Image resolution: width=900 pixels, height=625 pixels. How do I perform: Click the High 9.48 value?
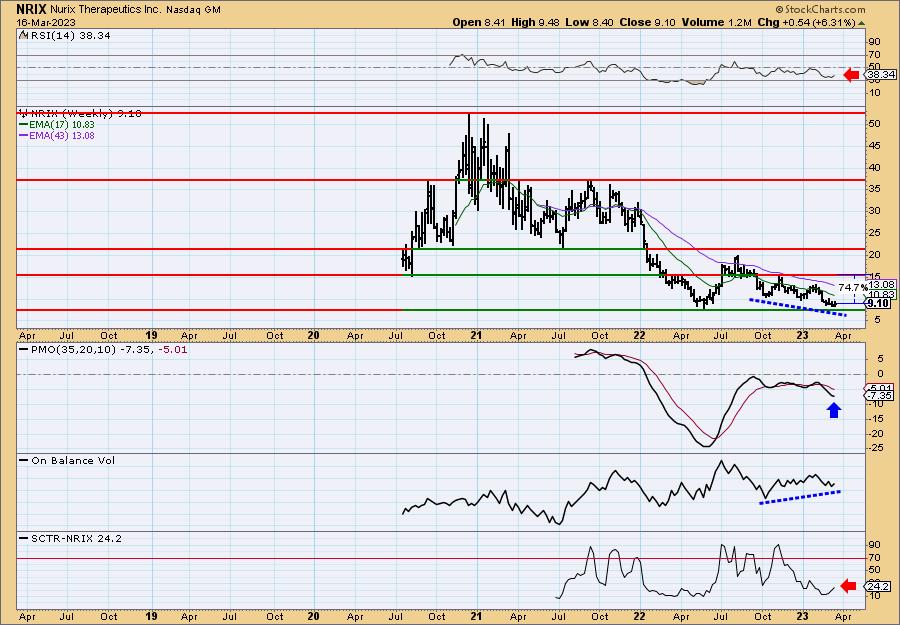click(537, 22)
